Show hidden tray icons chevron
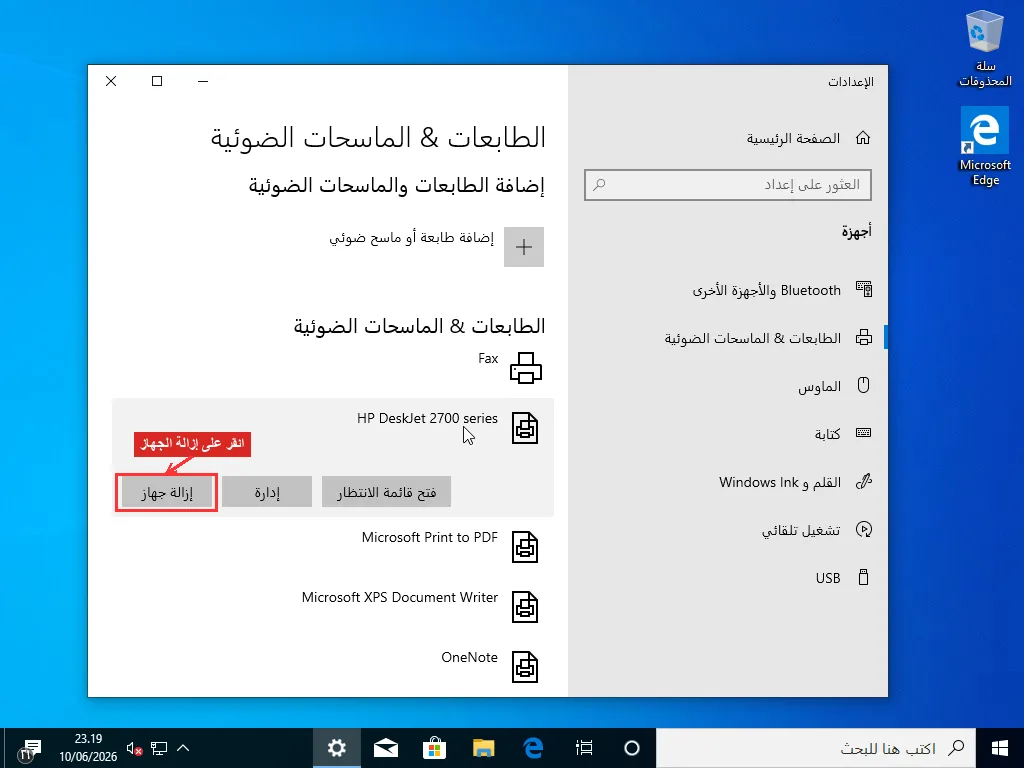 click(183, 748)
